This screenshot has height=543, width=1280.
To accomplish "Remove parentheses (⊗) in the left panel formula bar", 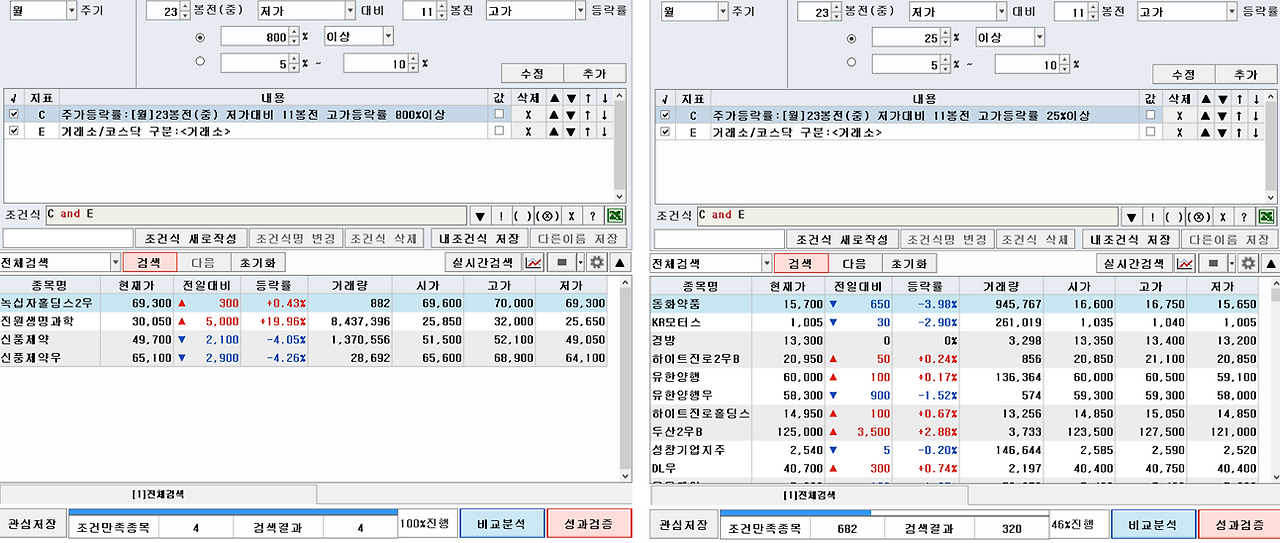I will point(547,215).
